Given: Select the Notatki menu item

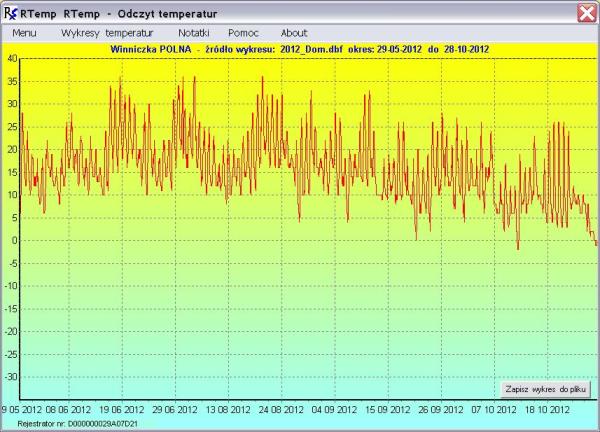Looking at the screenshot, I should point(193,33).
